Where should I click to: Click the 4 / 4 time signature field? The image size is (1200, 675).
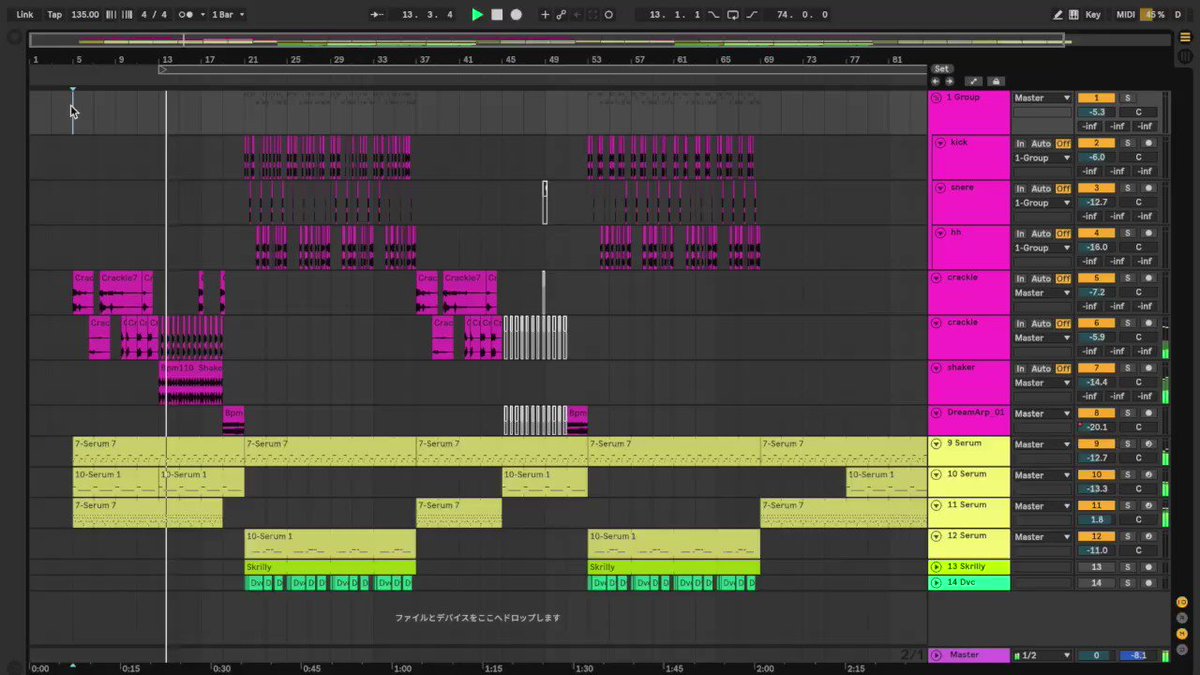coord(154,15)
